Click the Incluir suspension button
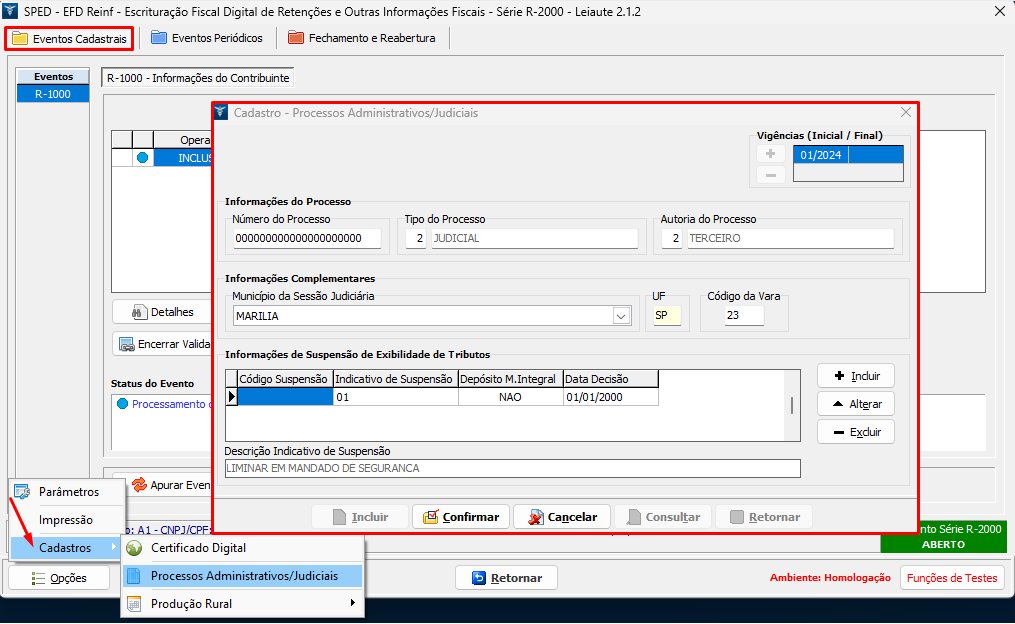 (x=855, y=376)
